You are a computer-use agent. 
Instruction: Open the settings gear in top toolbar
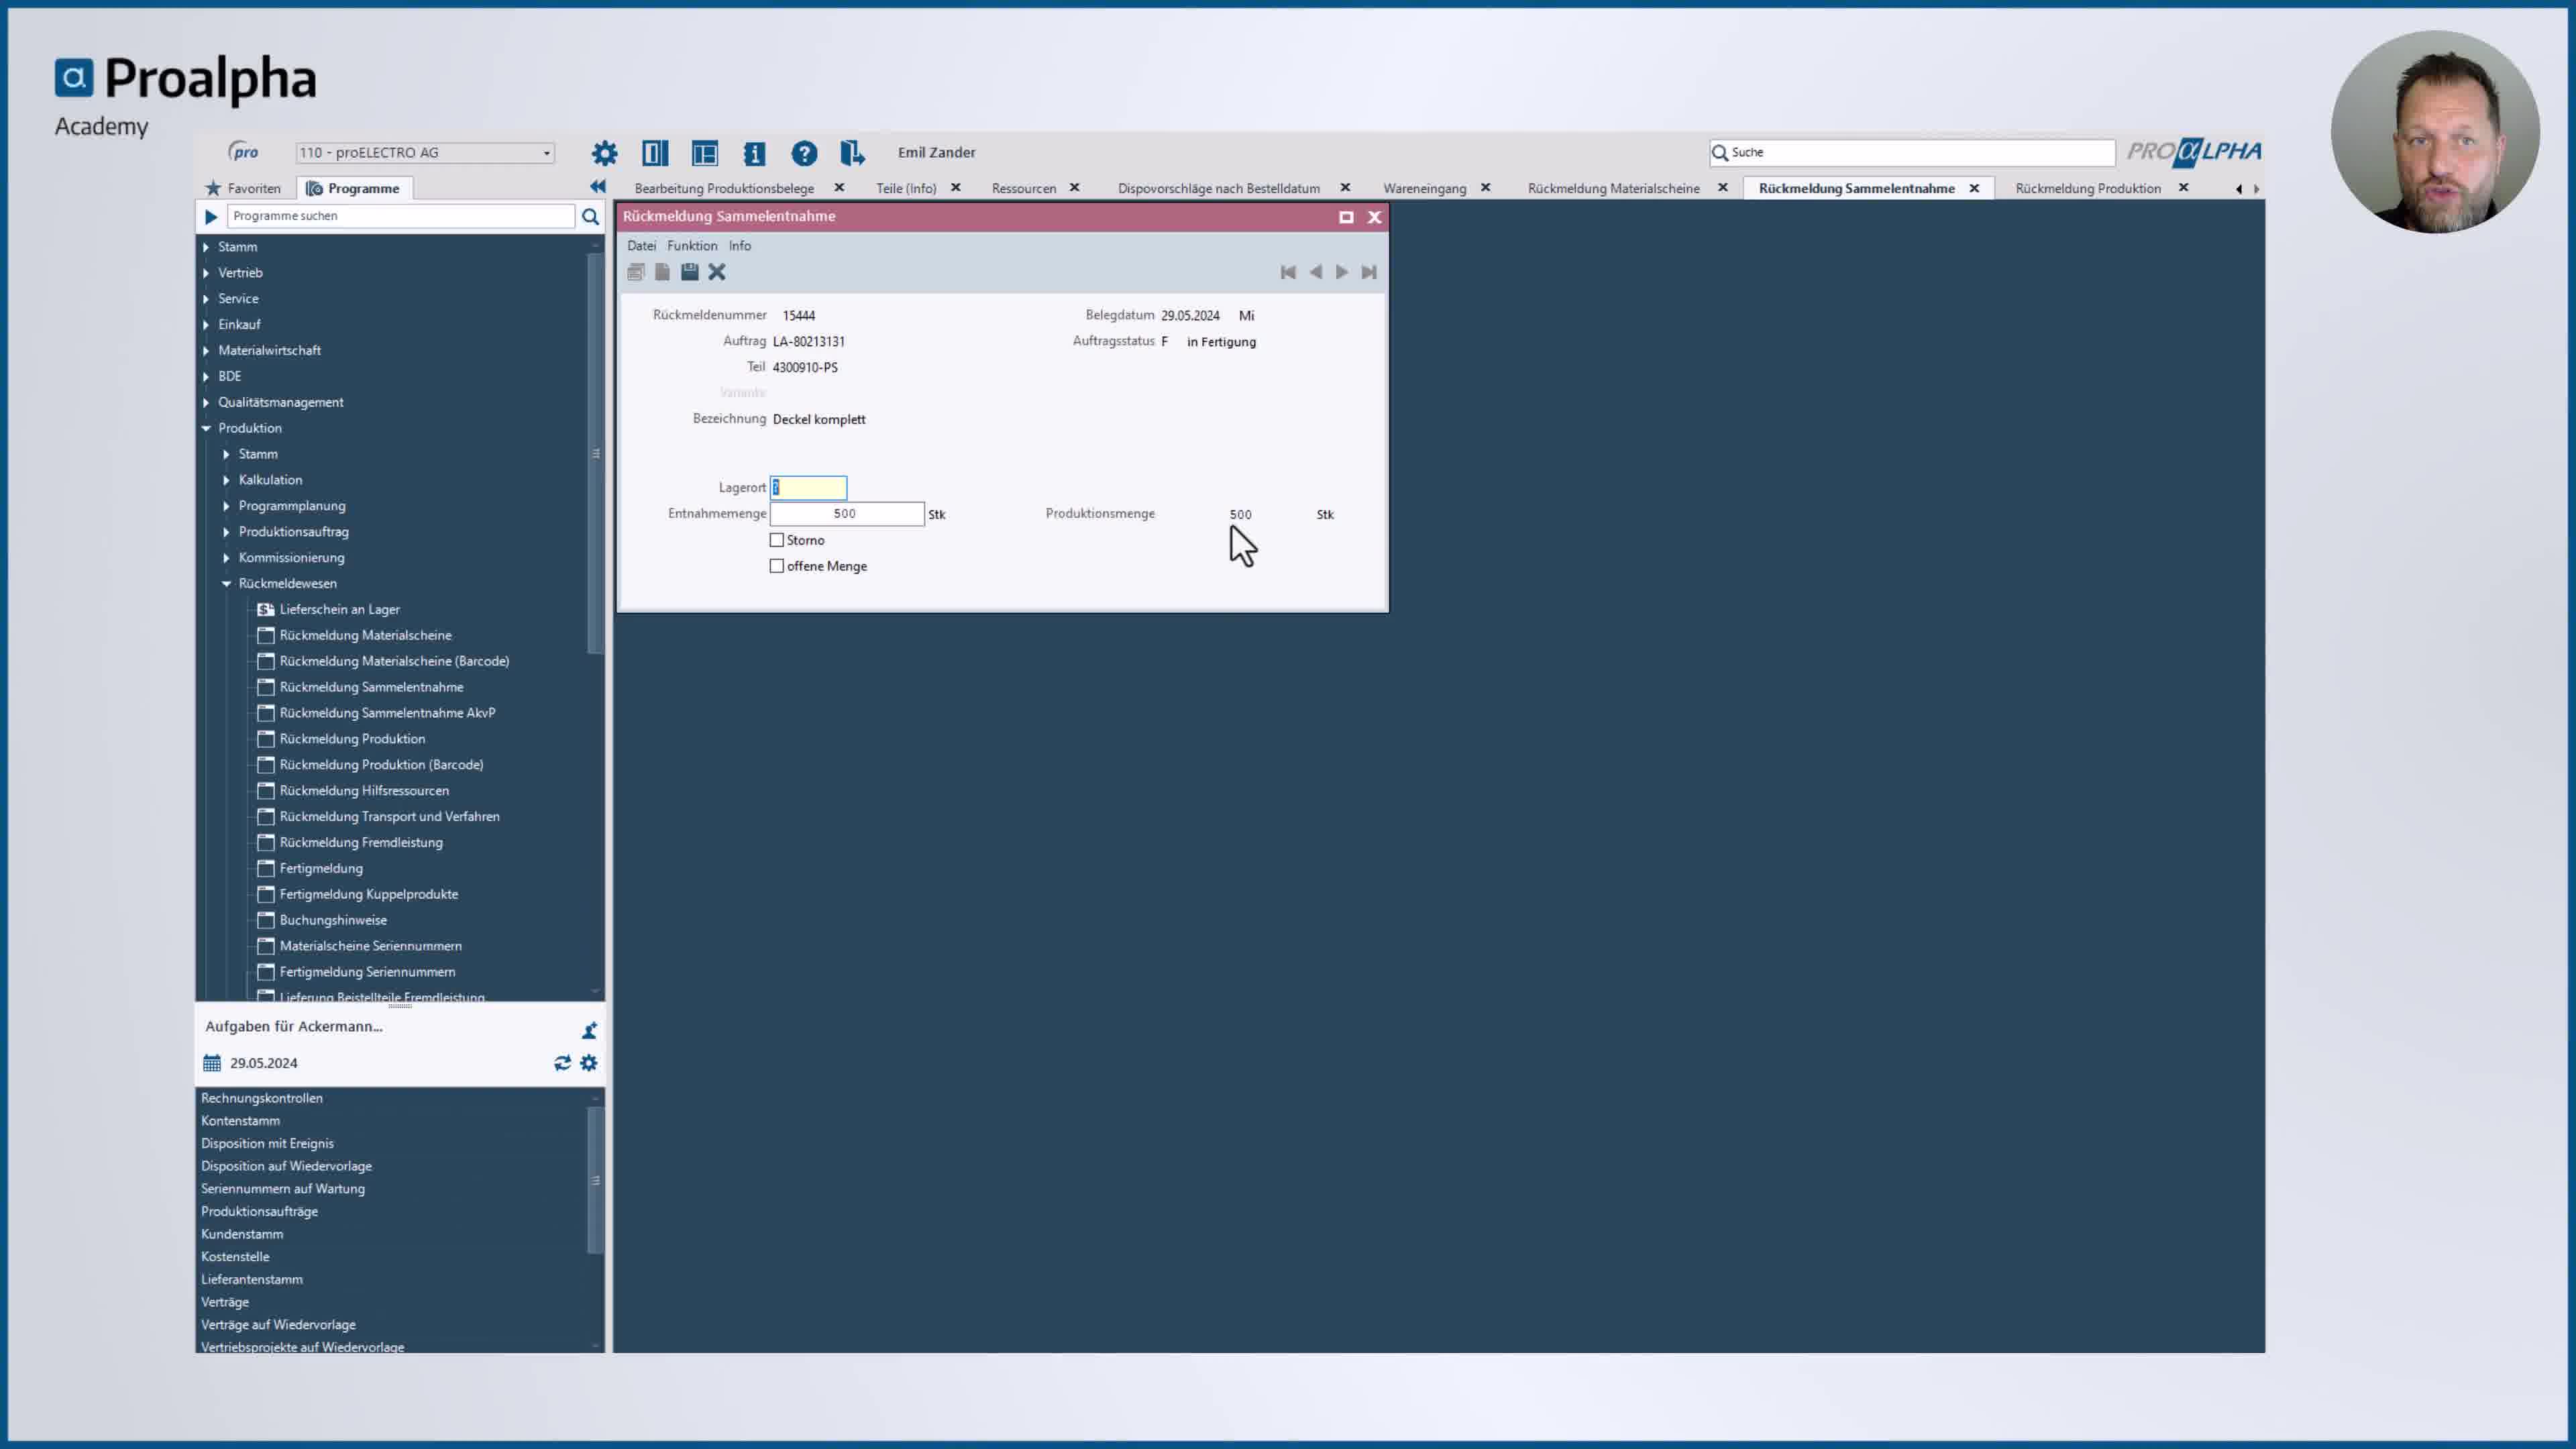point(604,153)
